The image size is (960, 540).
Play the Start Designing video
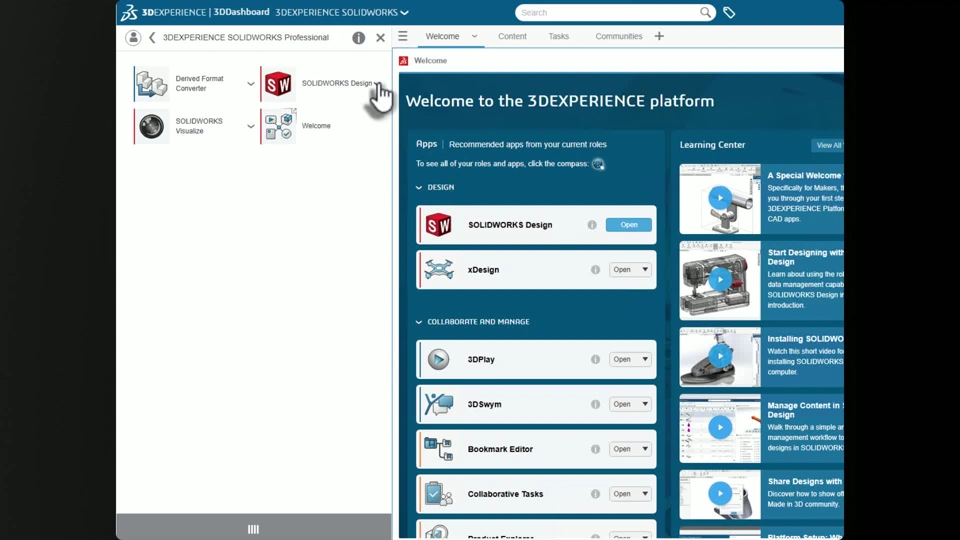click(720, 280)
